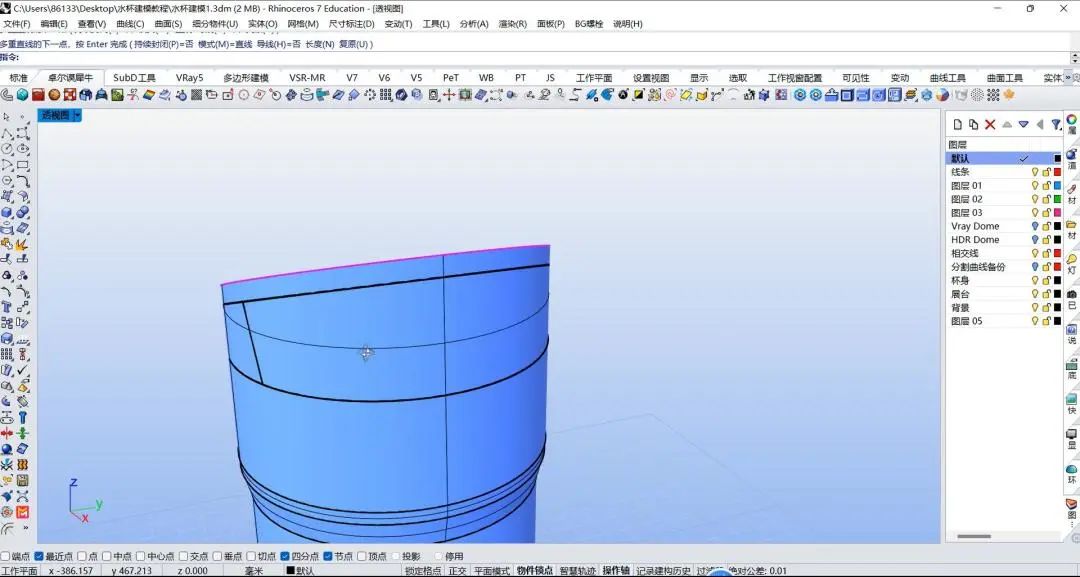Expand the toolbar tabs overflow chevron
The image size is (1080, 577).
pyautogui.click(x=1069, y=78)
